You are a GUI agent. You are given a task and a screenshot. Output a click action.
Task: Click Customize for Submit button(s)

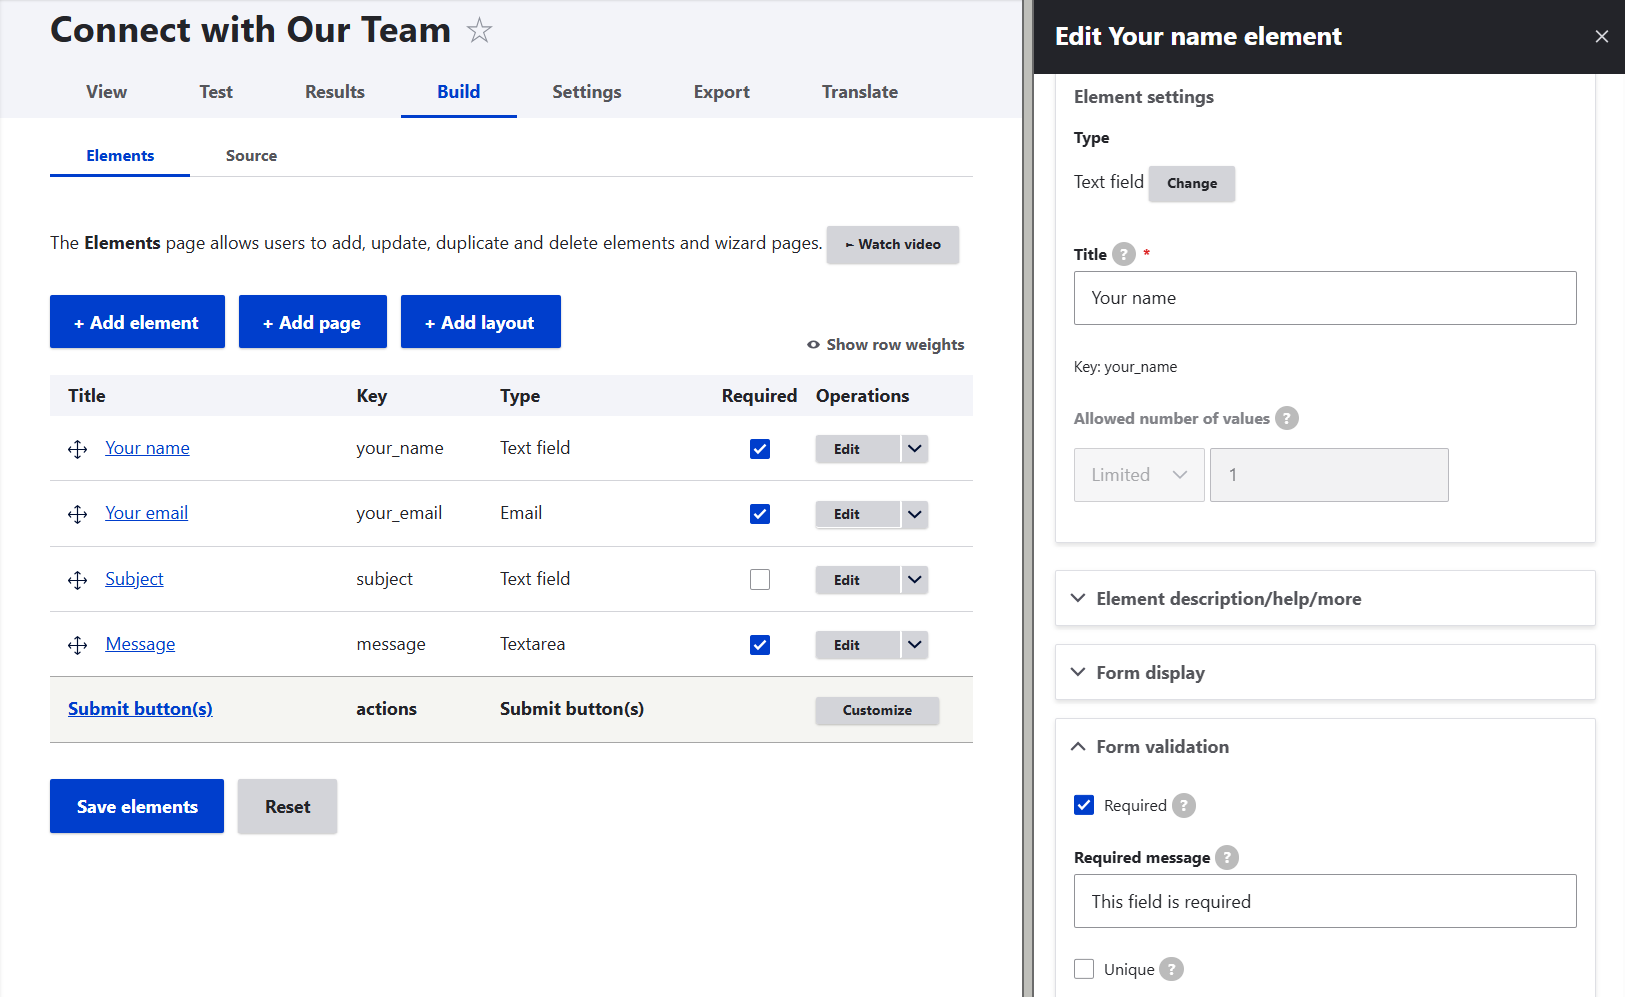[877, 710]
